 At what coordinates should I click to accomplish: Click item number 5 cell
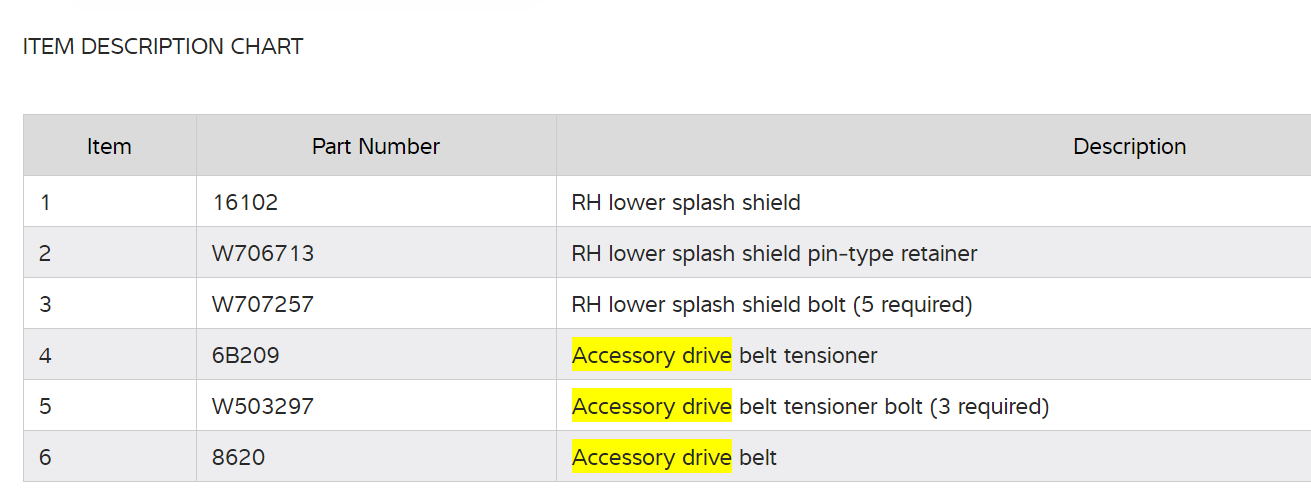(x=46, y=407)
